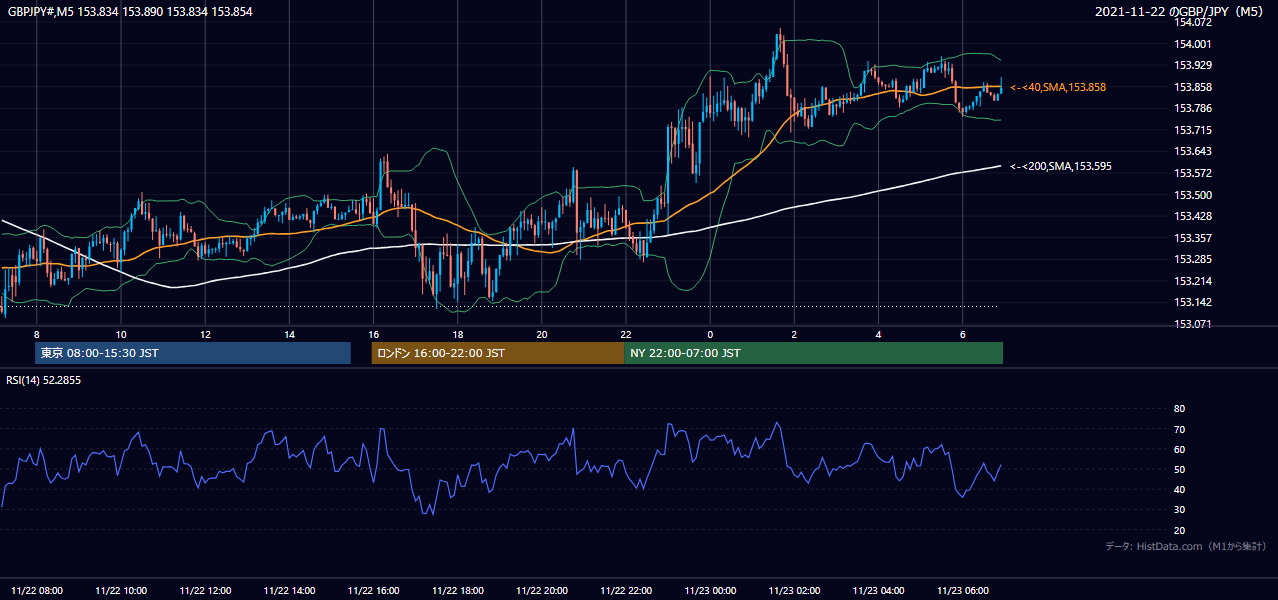Viewport: 1278px width, 600px height.
Task: Click bottom time label 11/23 02:00
Action: pyautogui.click(x=794, y=591)
